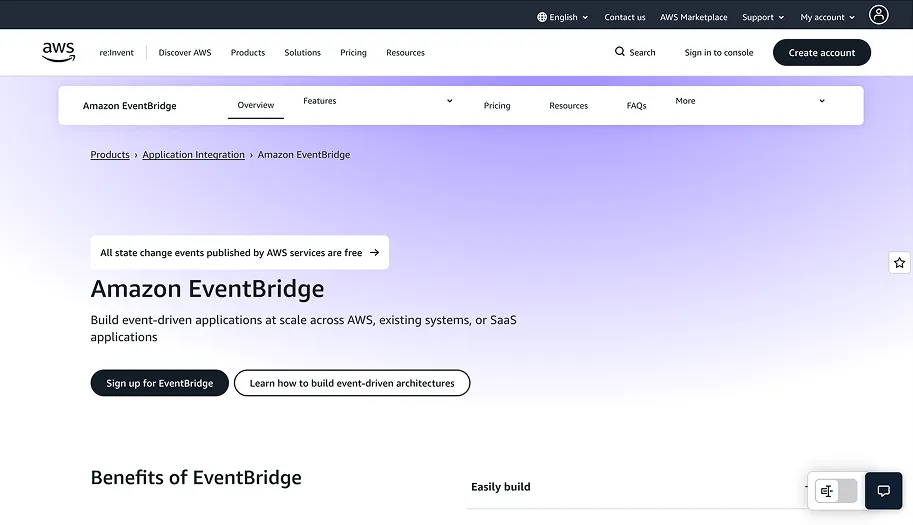Screen dimensions: 913x525
Task: Click Learn how to build event-driven architectures
Action: tap(352, 383)
